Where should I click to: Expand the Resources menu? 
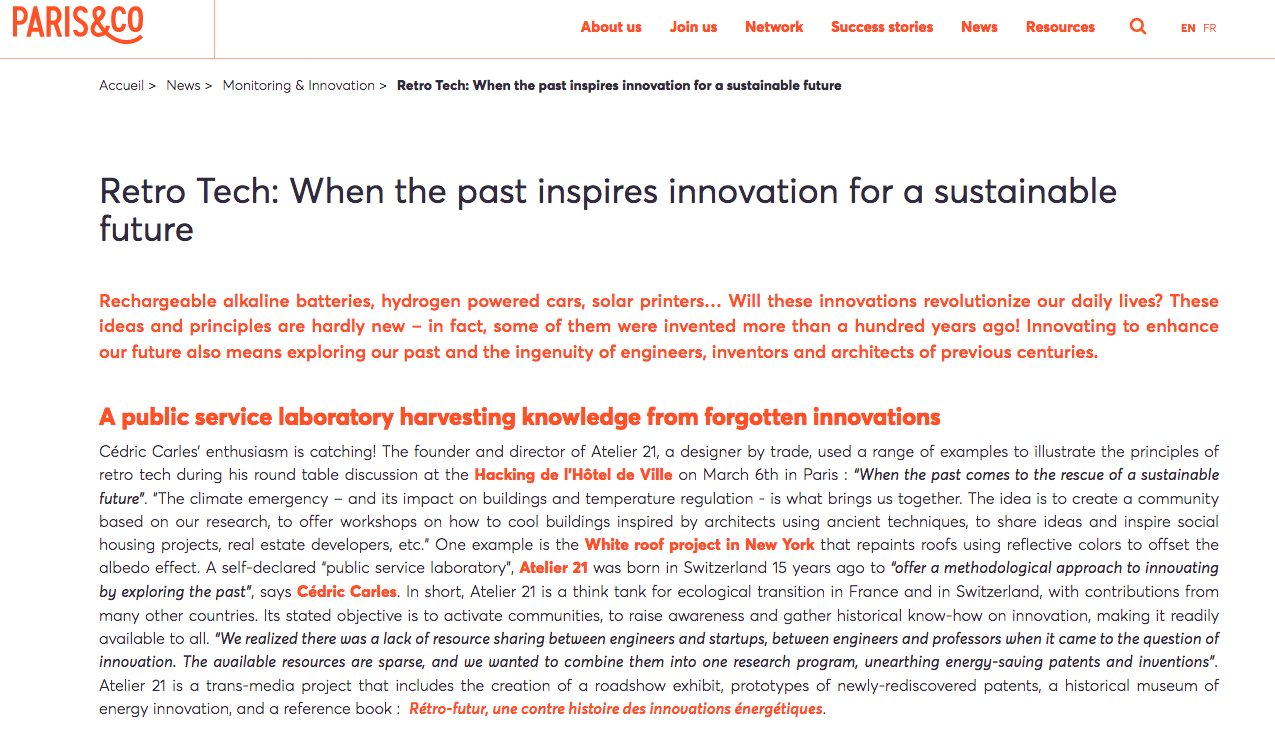(1060, 27)
